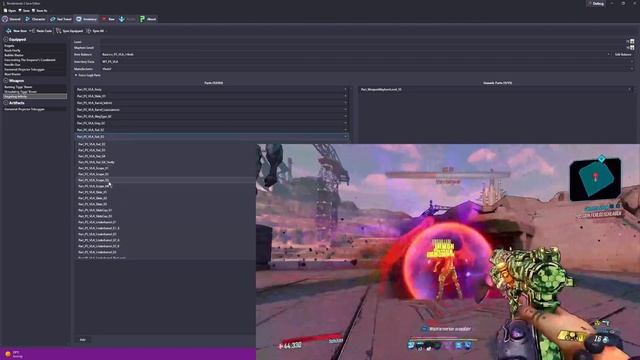Choose Part_PS_VLA_Scope_01 in dropdown list
The image size is (640, 360).
click(x=93, y=168)
